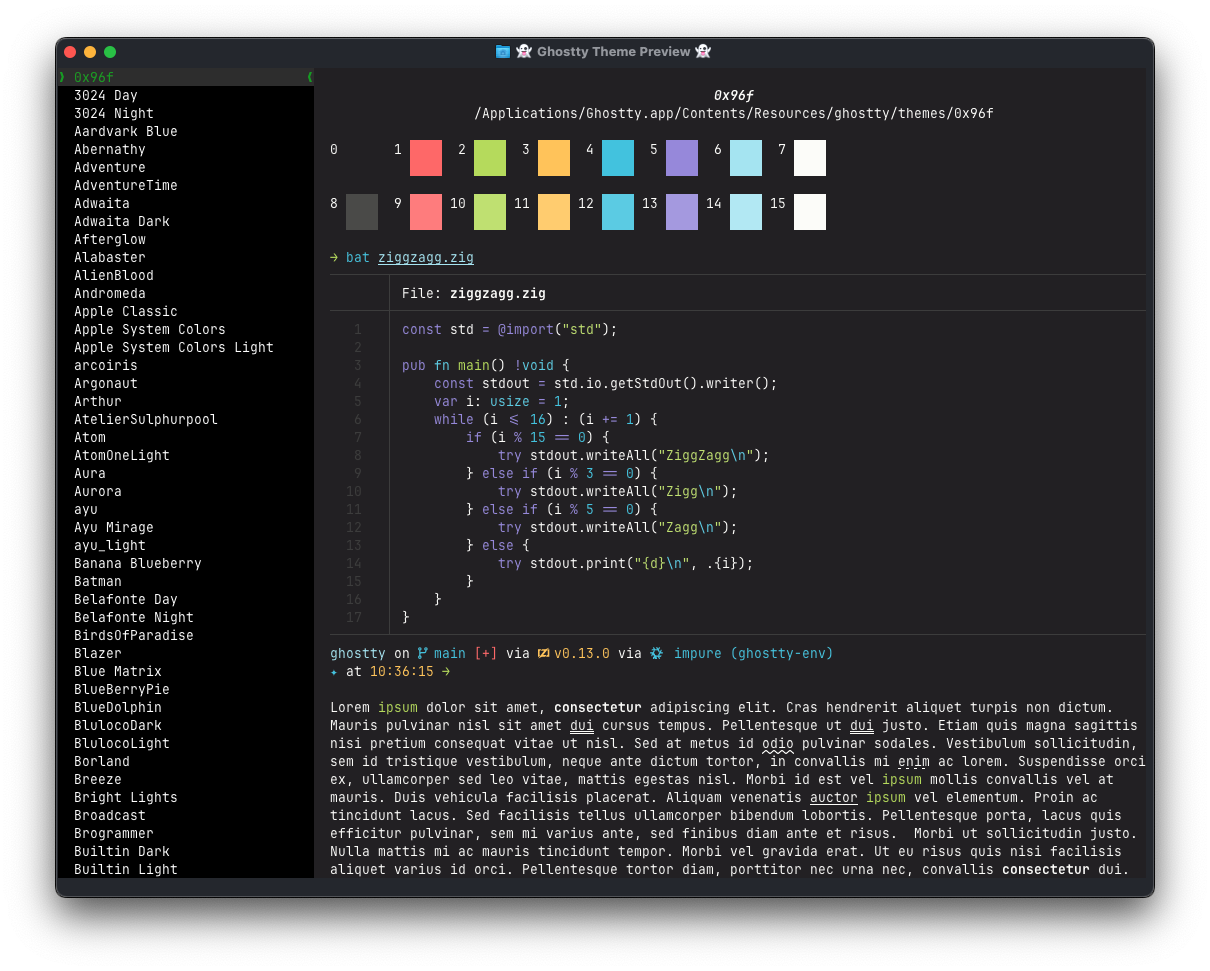
Task: Click the bright blue color swatch 12
Action: [x=618, y=212]
